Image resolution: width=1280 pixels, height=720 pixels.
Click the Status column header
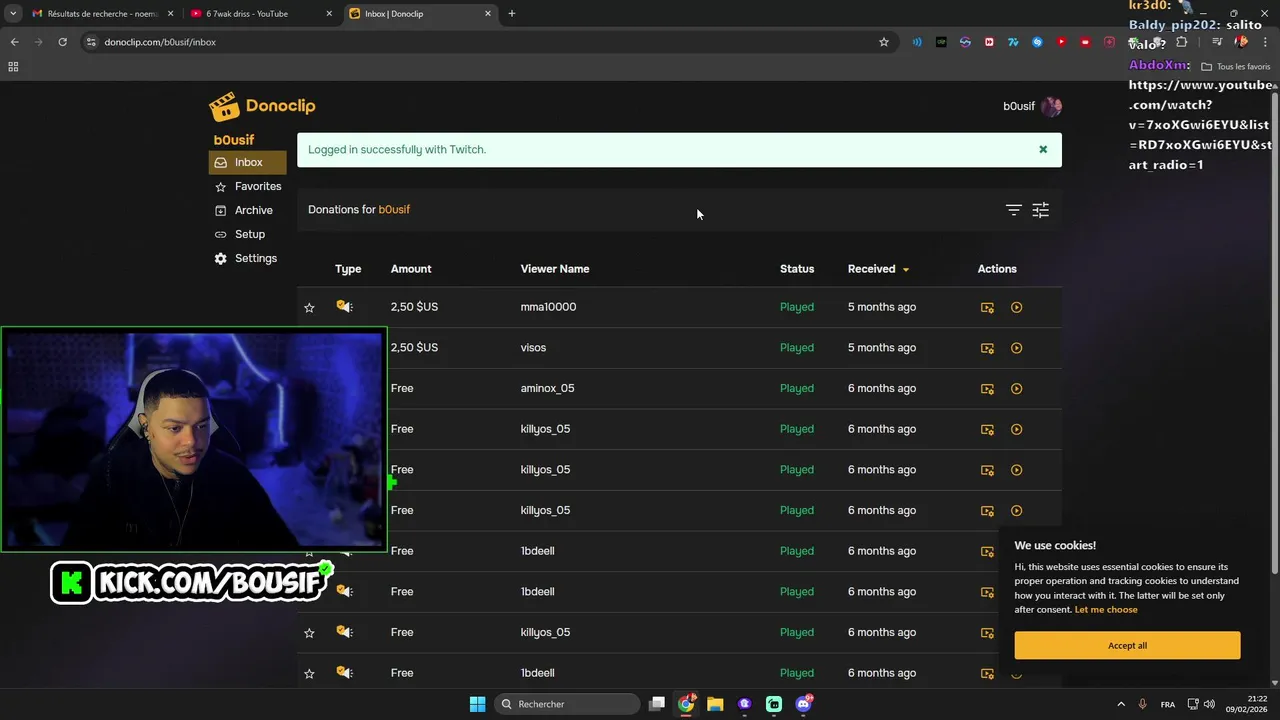pos(797,268)
